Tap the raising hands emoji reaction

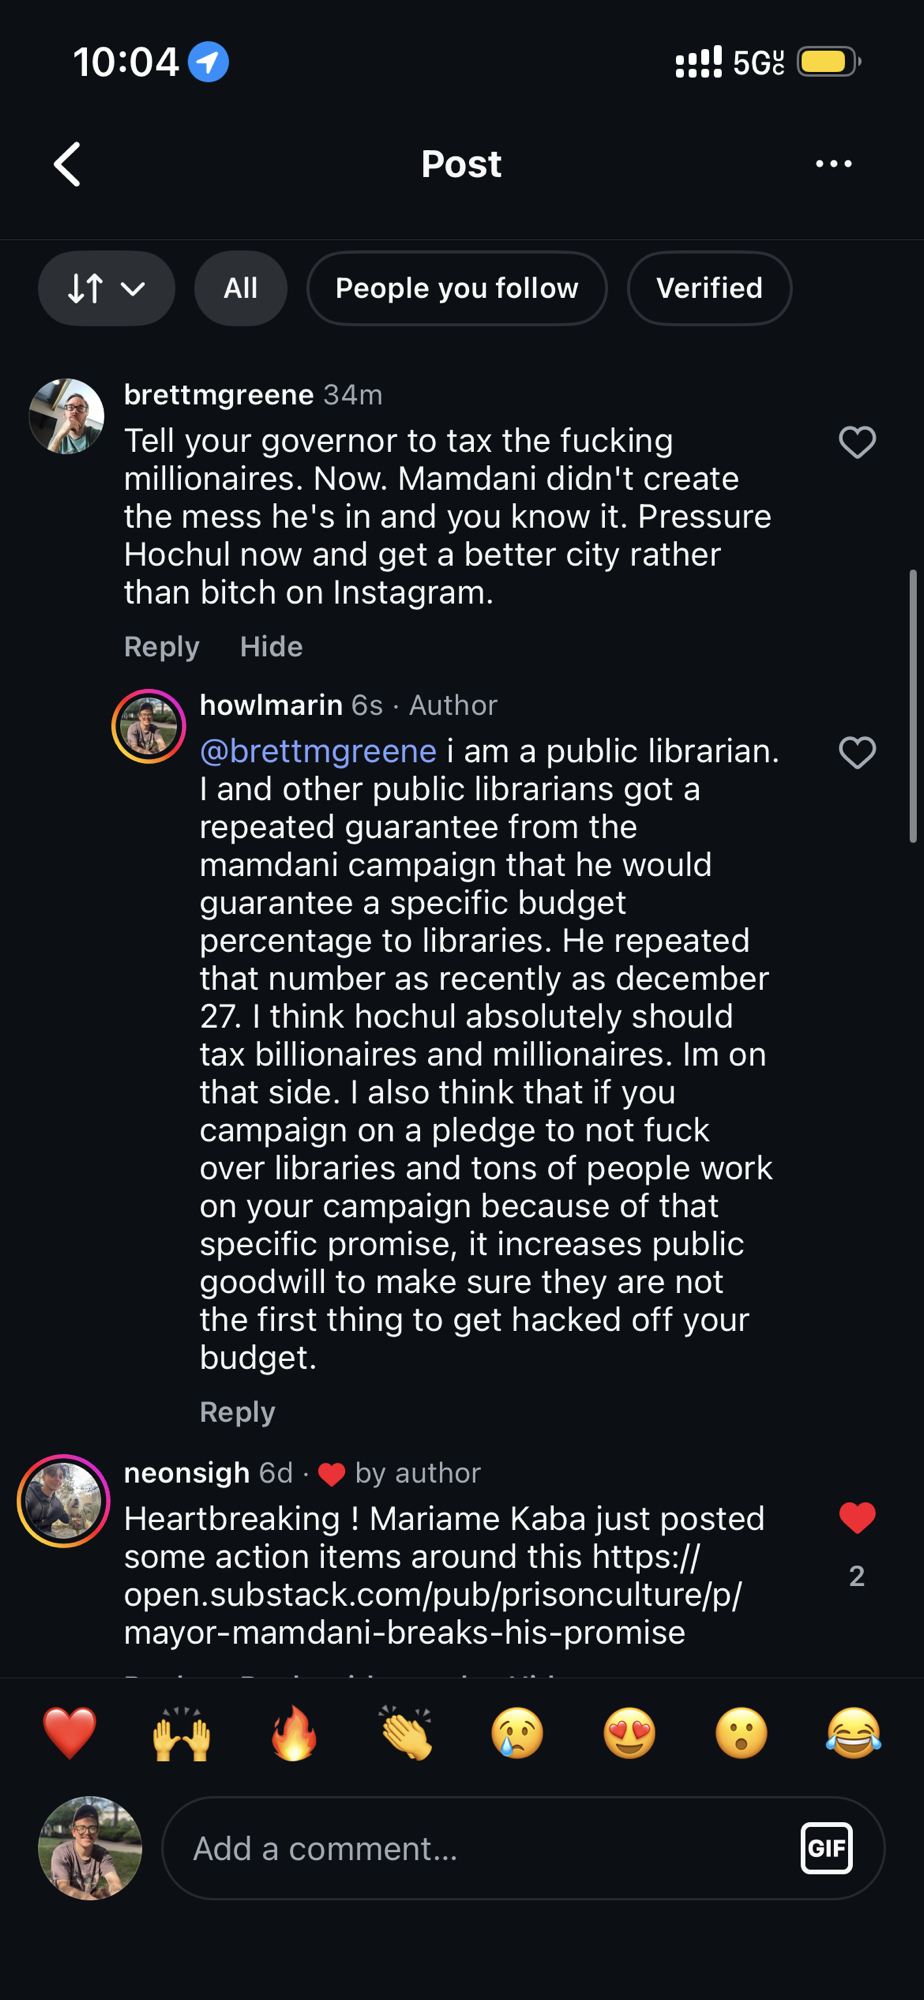pos(182,1733)
